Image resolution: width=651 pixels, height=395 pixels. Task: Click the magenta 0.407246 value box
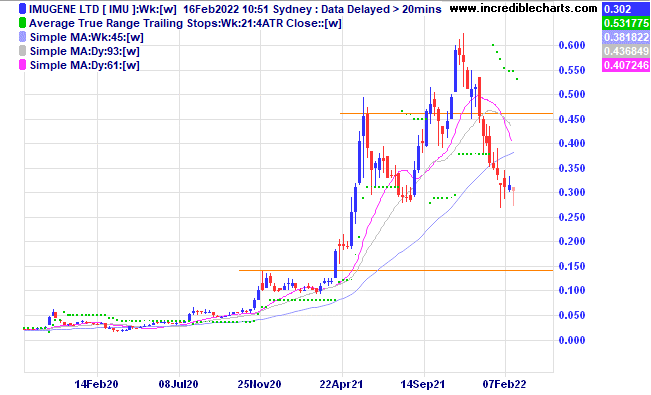626,65
